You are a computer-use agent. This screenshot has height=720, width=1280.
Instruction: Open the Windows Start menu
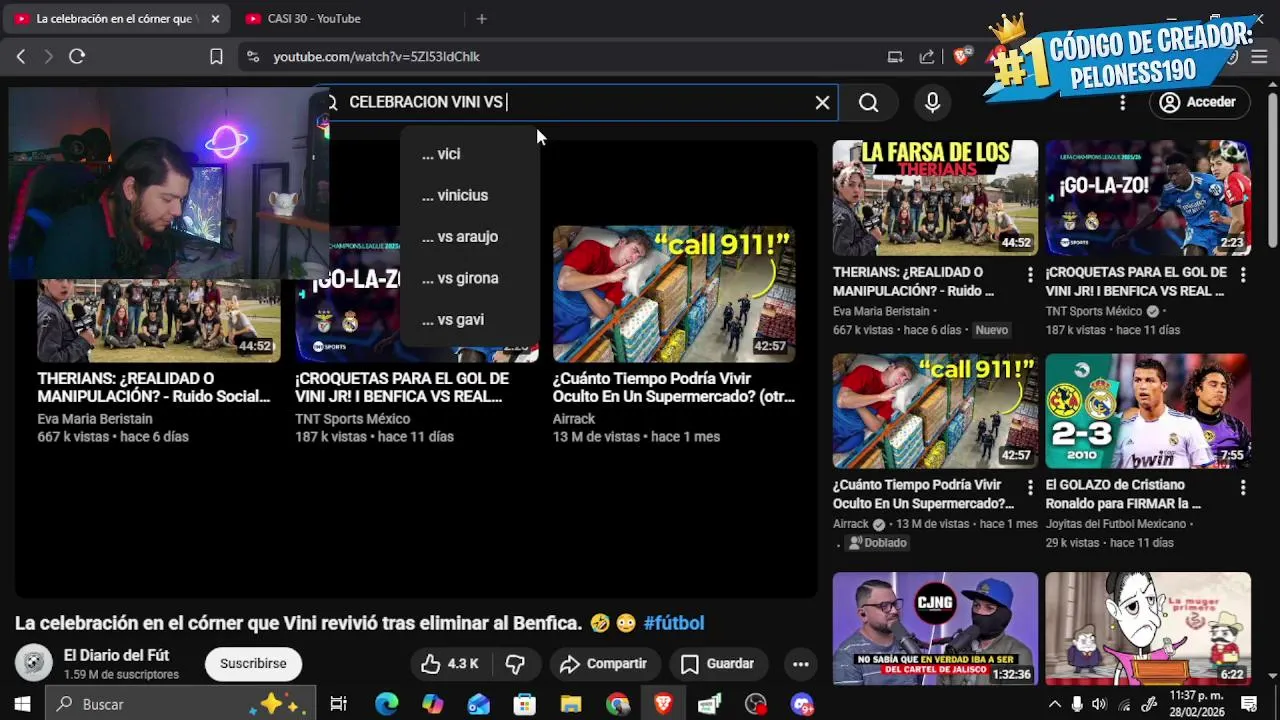coord(22,705)
